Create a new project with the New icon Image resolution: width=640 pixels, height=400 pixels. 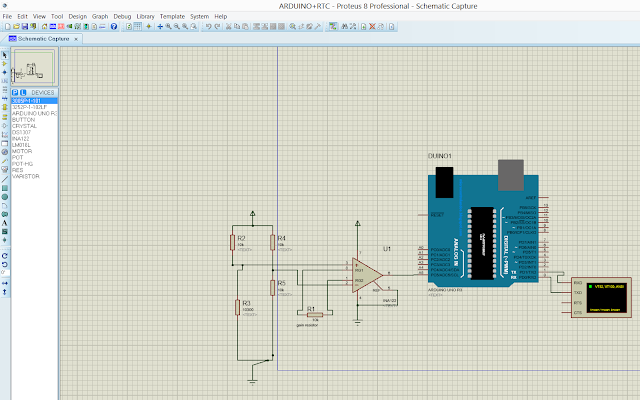point(8,27)
